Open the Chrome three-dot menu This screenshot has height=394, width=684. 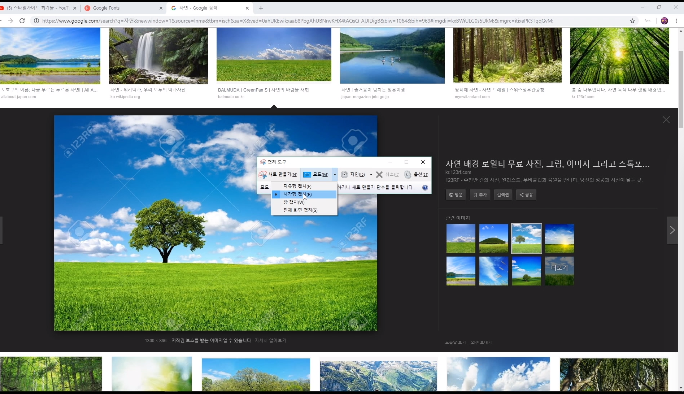pos(677,21)
